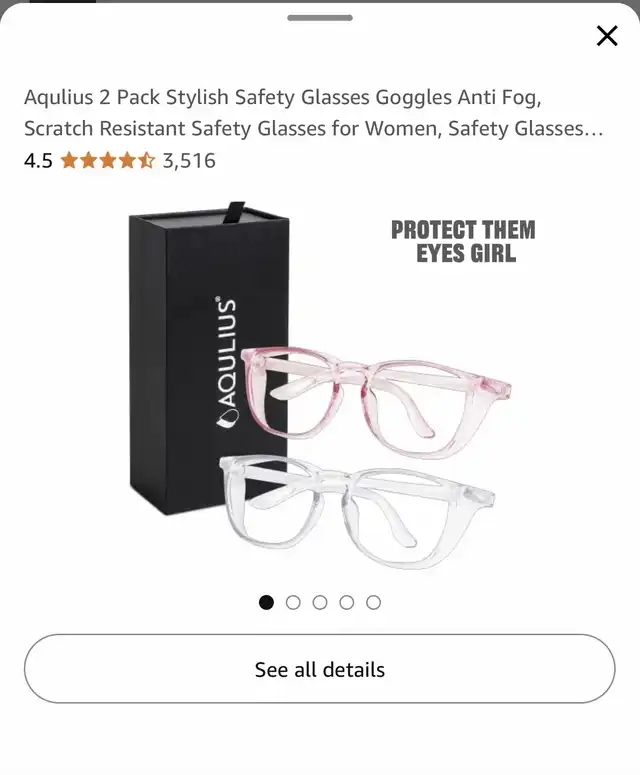The height and width of the screenshot is (775, 640).
Task: Open the Aqulius Safety Glasses product title
Action: click(313, 113)
